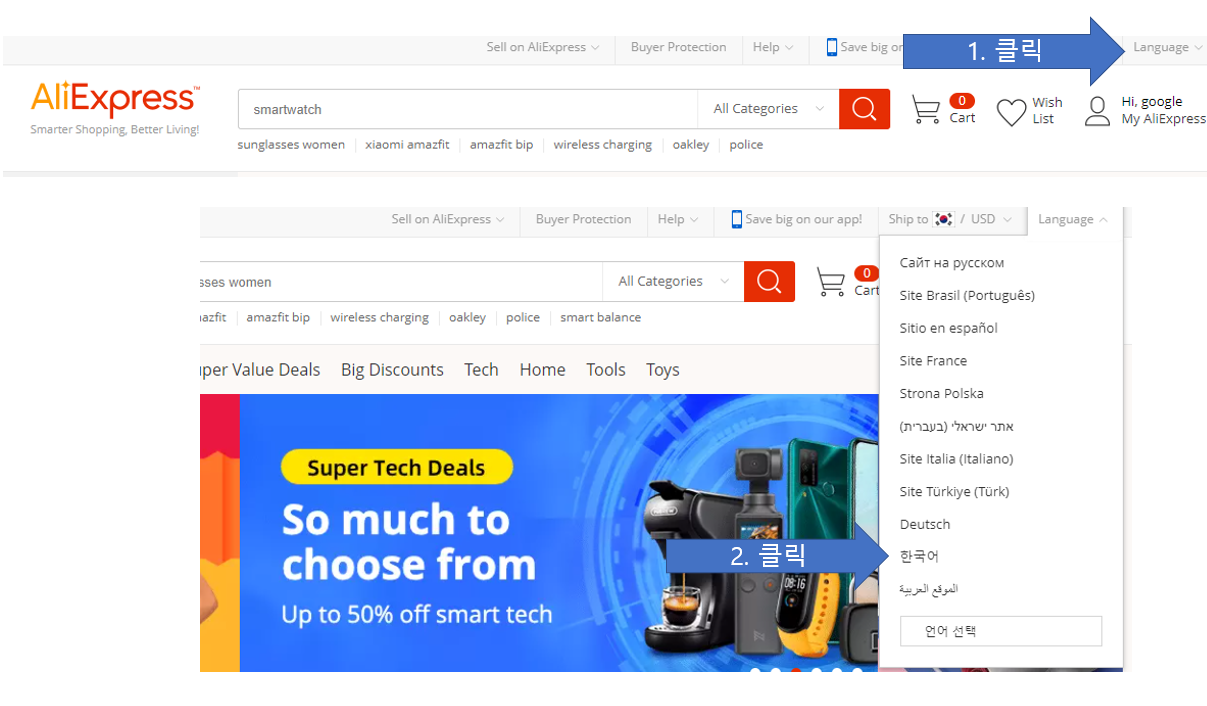Viewport: 1207px width, 706px height.
Task: Choose the Arabic 'الموقع العربية' language option
Action: pyautogui.click(x=928, y=589)
